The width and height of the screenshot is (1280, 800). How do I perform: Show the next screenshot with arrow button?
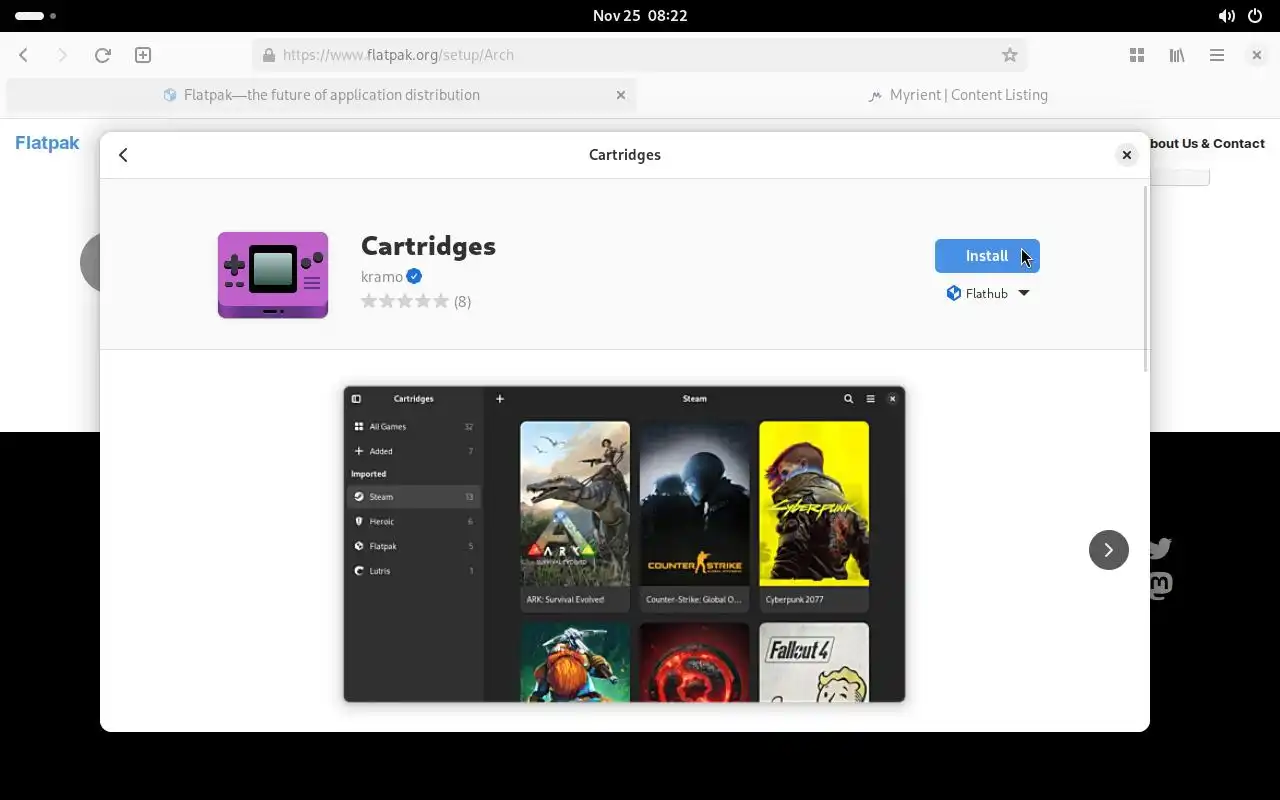point(1108,550)
